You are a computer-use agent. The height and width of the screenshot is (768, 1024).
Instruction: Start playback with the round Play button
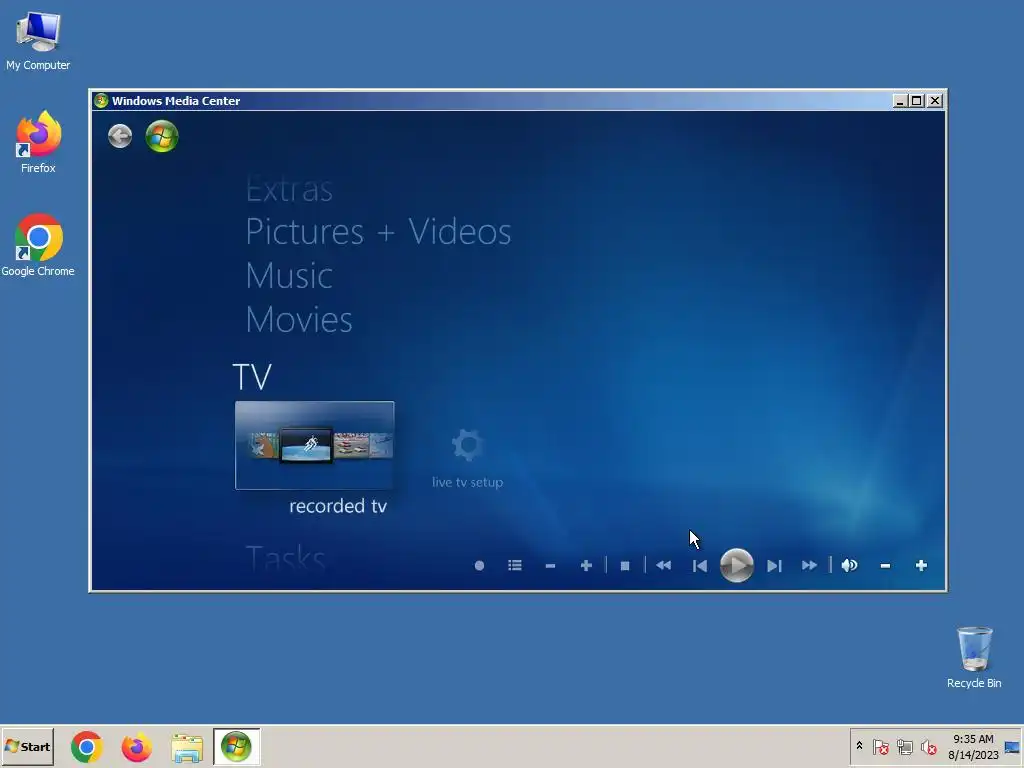[x=737, y=566]
